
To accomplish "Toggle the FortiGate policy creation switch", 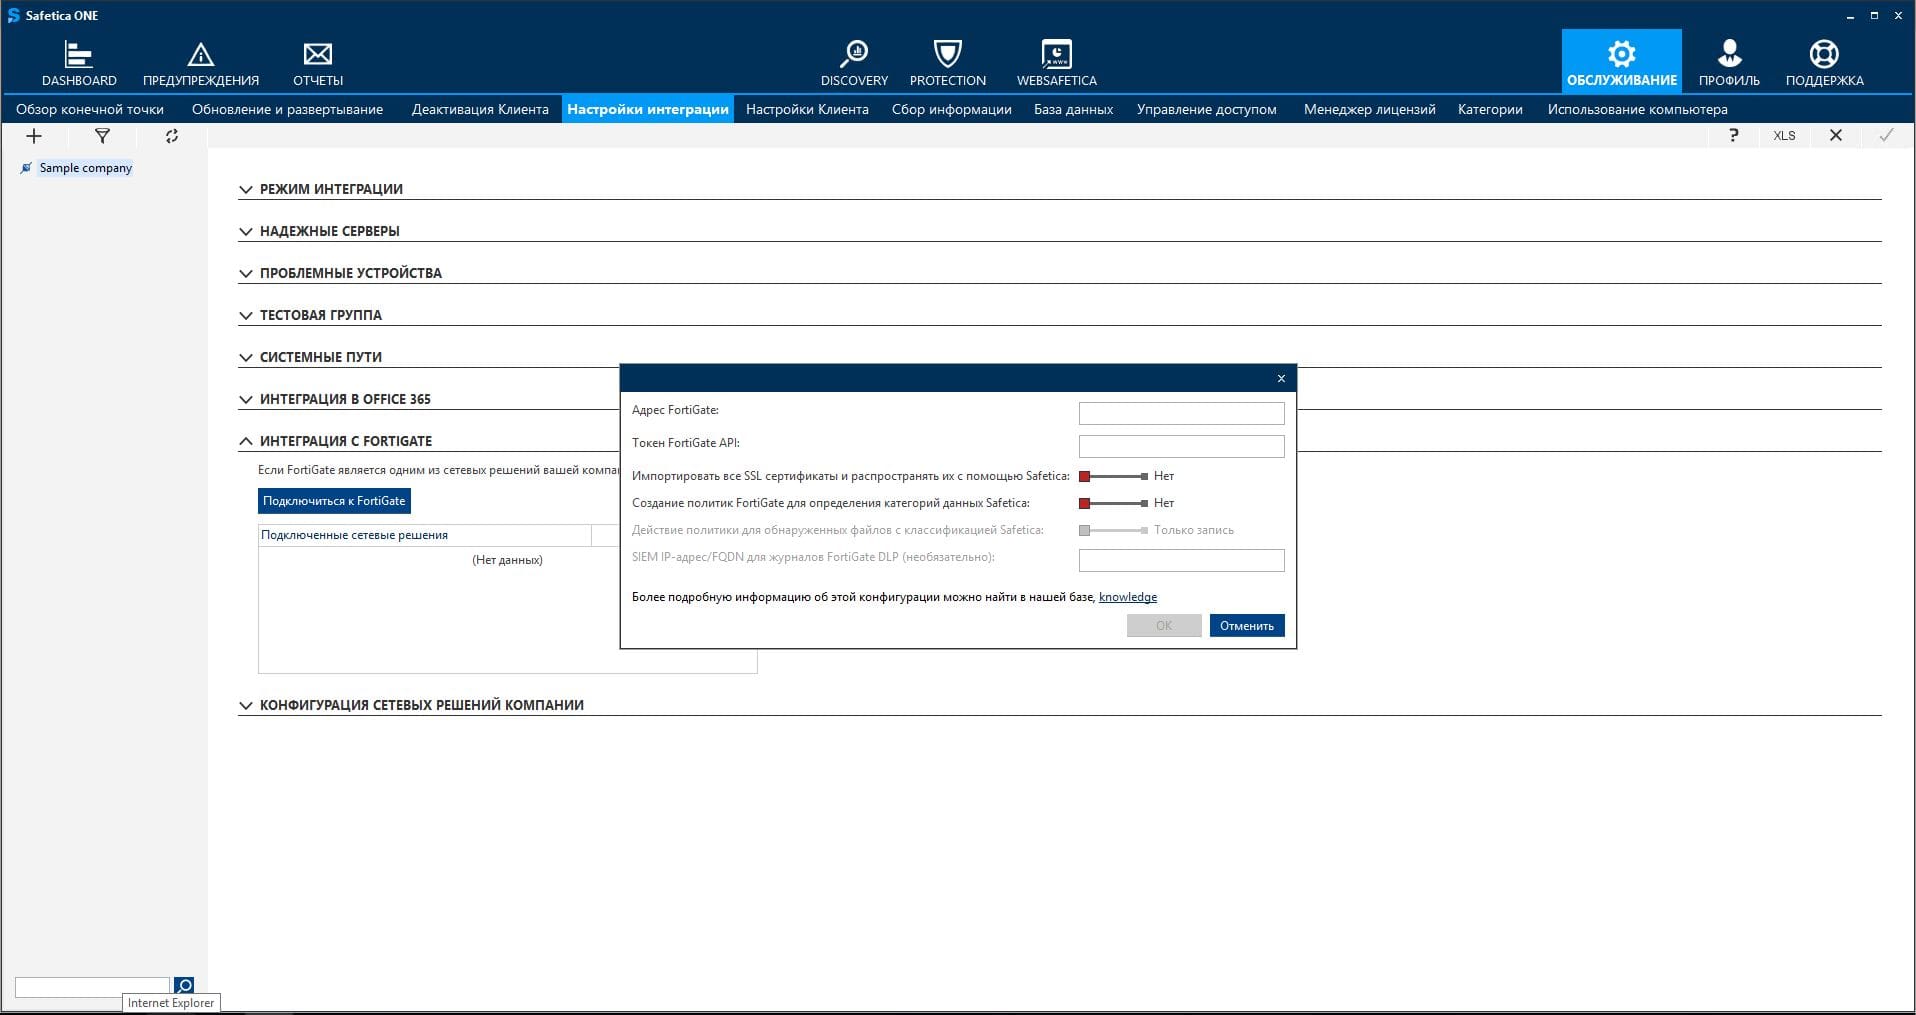I will pos(1113,503).
